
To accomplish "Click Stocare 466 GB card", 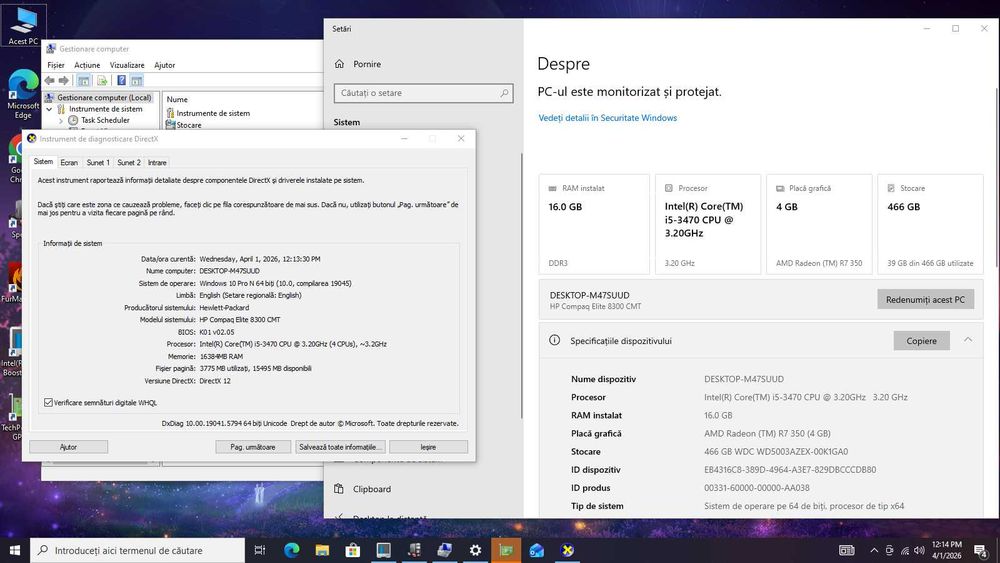I will pyautogui.click(x=930, y=224).
